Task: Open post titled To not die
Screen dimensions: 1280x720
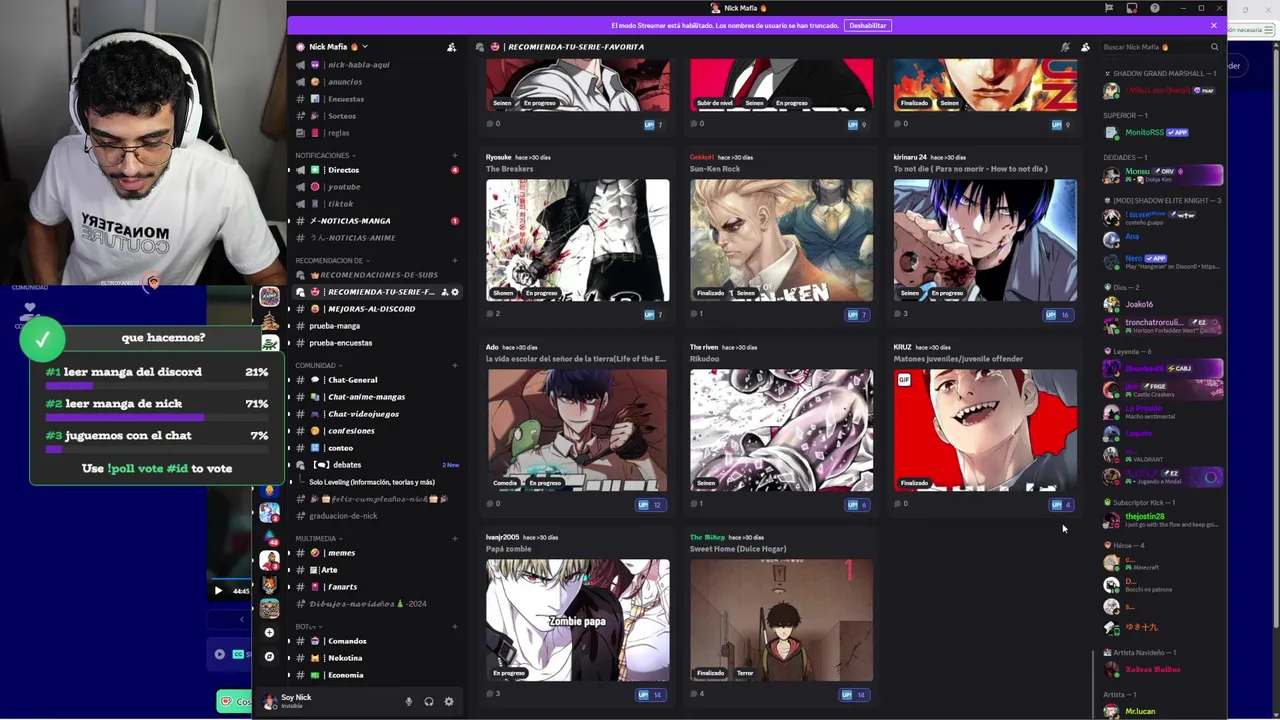Action: (x=970, y=169)
